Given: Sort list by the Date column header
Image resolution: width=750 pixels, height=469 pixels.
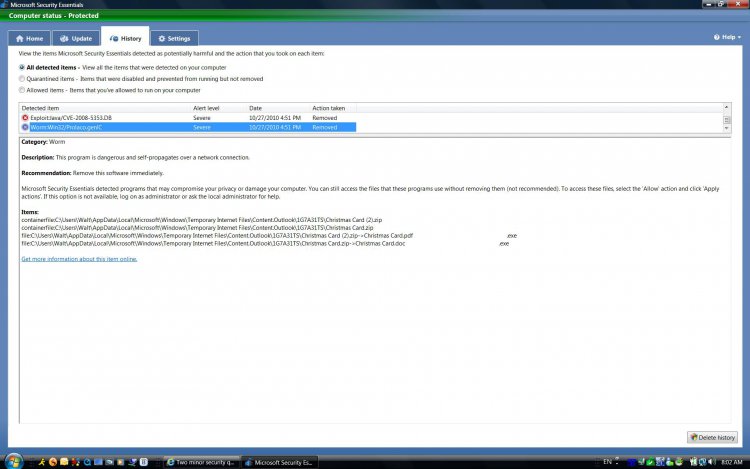Looking at the screenshot, I should (278, 108).
